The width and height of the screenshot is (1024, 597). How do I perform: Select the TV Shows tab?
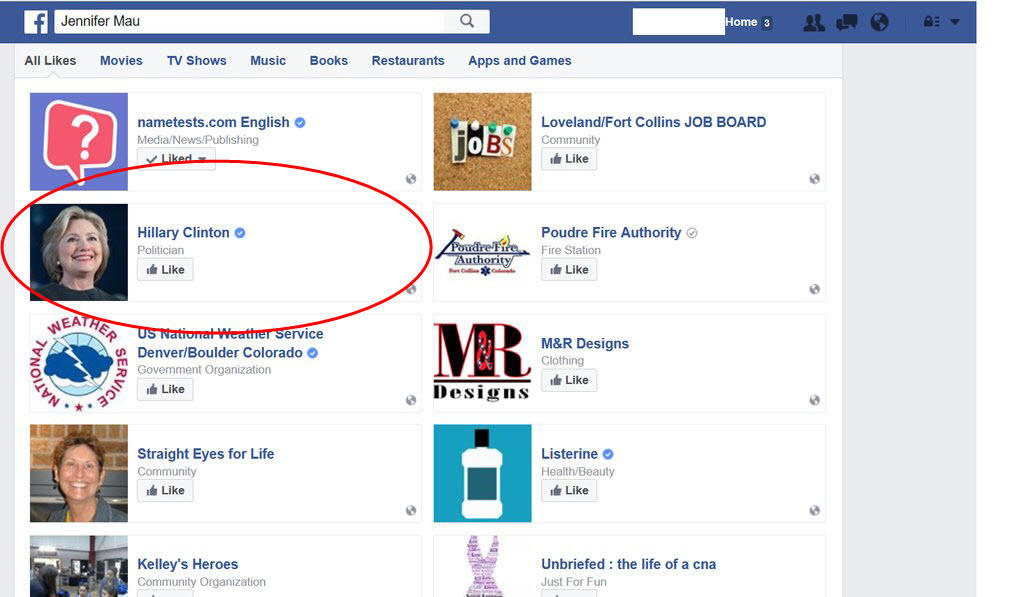pos(197,61)
